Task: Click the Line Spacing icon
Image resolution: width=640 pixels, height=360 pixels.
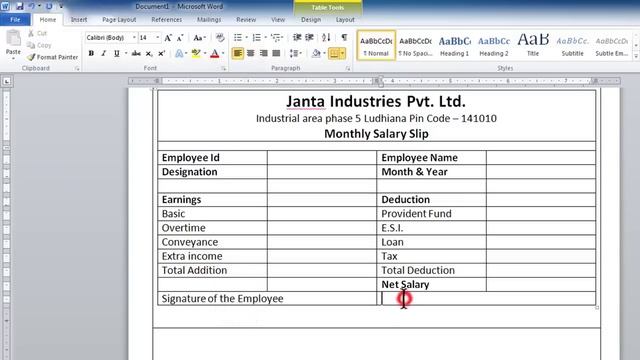Action: (294, 53)
